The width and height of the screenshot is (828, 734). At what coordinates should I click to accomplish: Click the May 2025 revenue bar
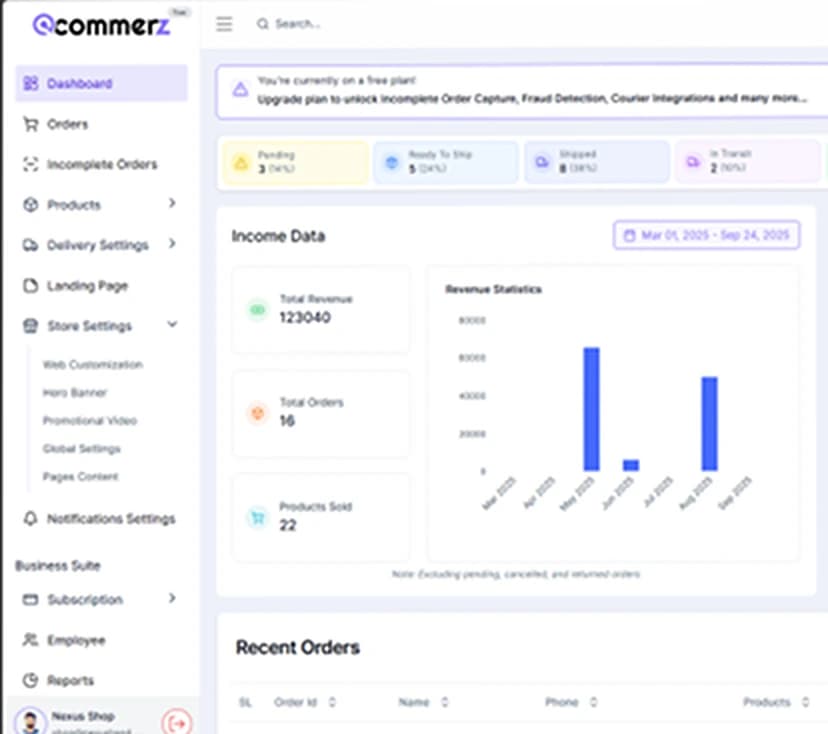click(591, 409)
